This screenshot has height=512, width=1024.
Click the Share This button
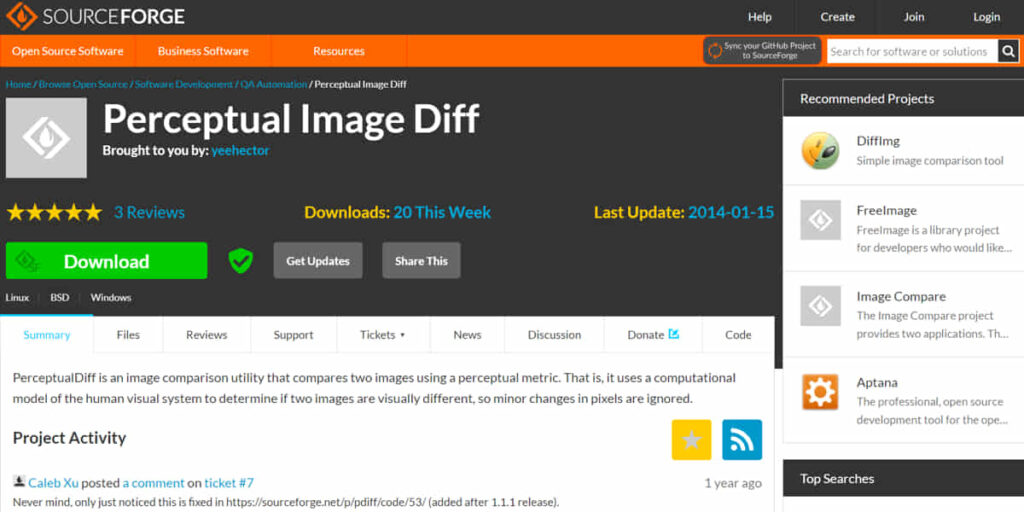coord(421,261)
